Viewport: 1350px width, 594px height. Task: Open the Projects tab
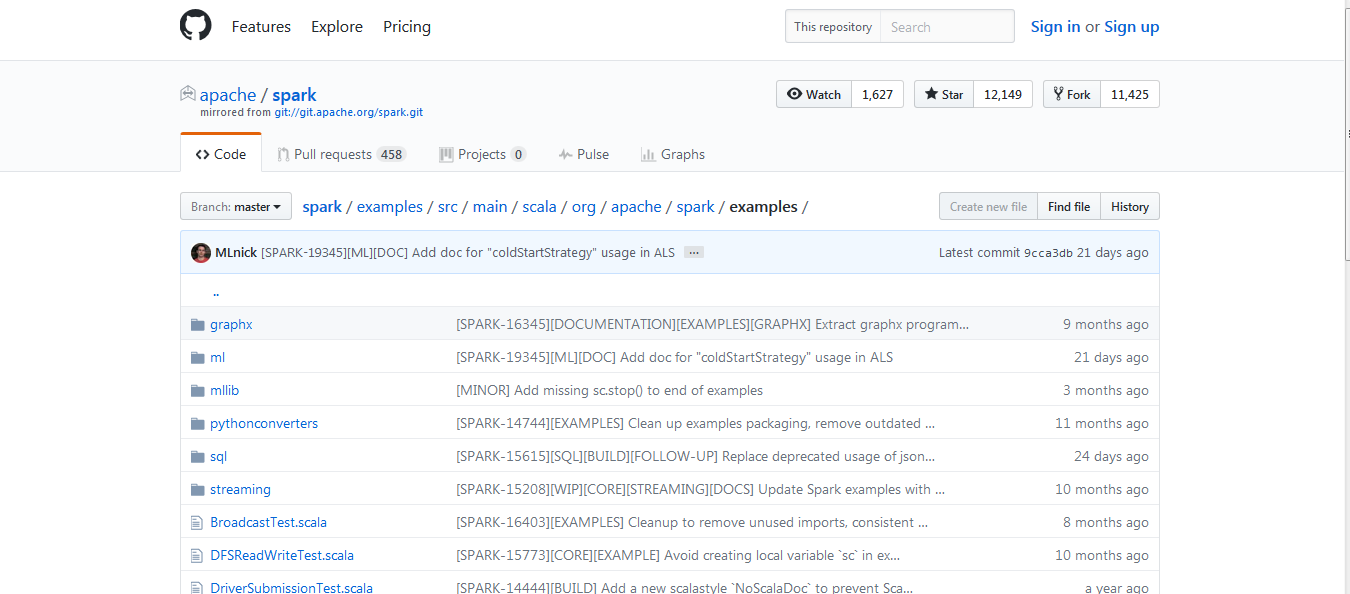pos(482,154)
